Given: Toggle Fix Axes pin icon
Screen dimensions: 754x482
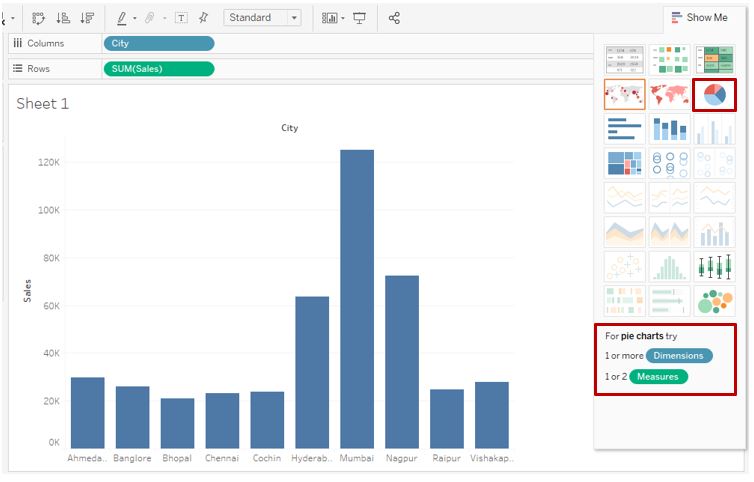Looking at the screenshot, I should pos(203,18).
